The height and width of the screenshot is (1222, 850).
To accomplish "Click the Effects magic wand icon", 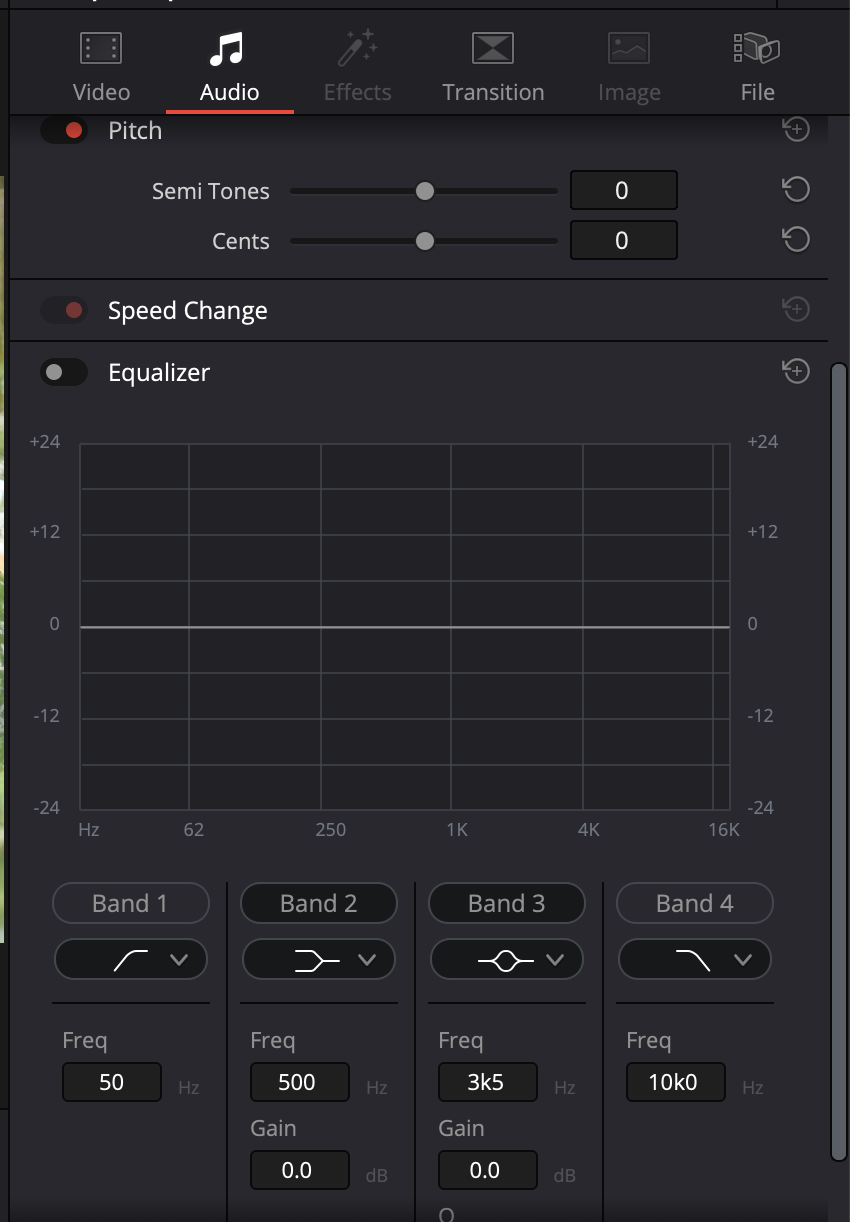I will tap(357, 48).
